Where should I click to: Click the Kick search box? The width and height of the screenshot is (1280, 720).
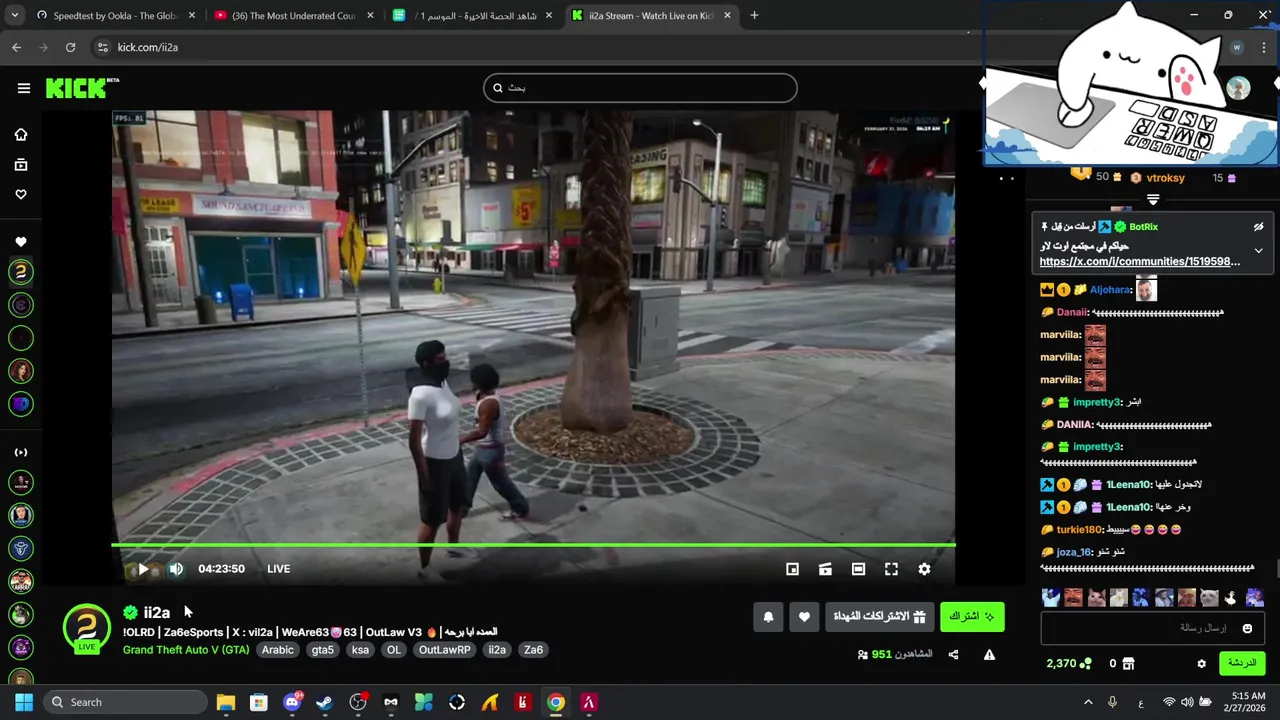[x=640, y=88]
